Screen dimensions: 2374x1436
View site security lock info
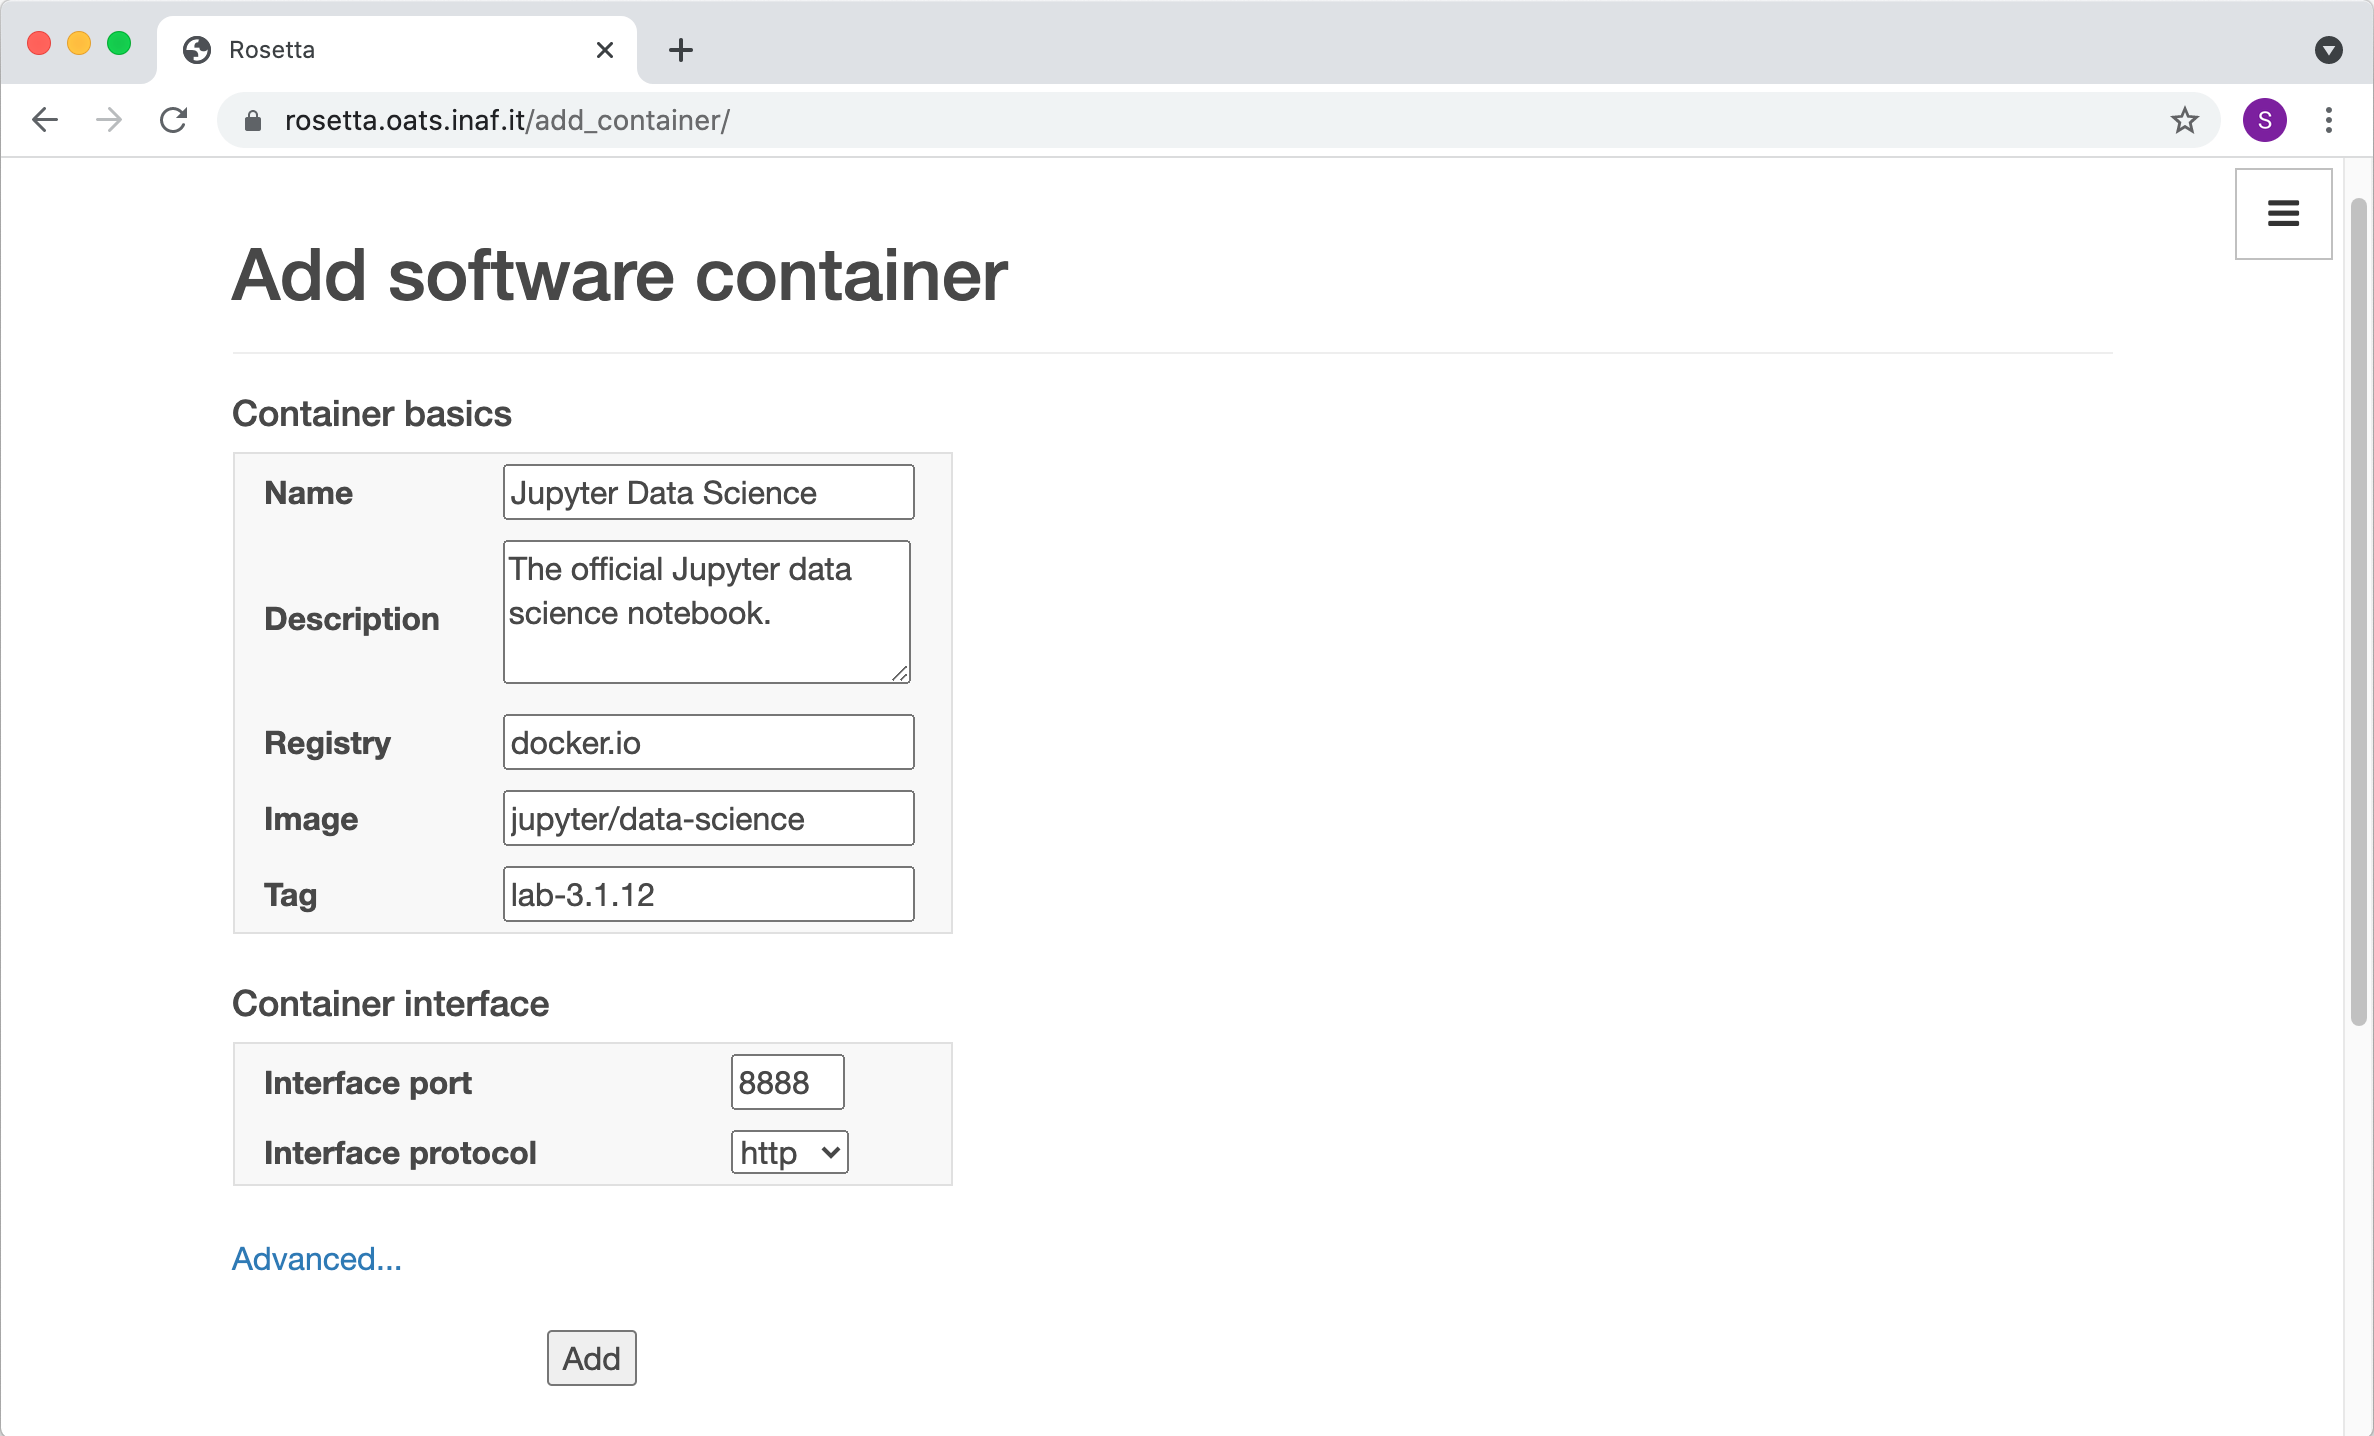point(253,121)
